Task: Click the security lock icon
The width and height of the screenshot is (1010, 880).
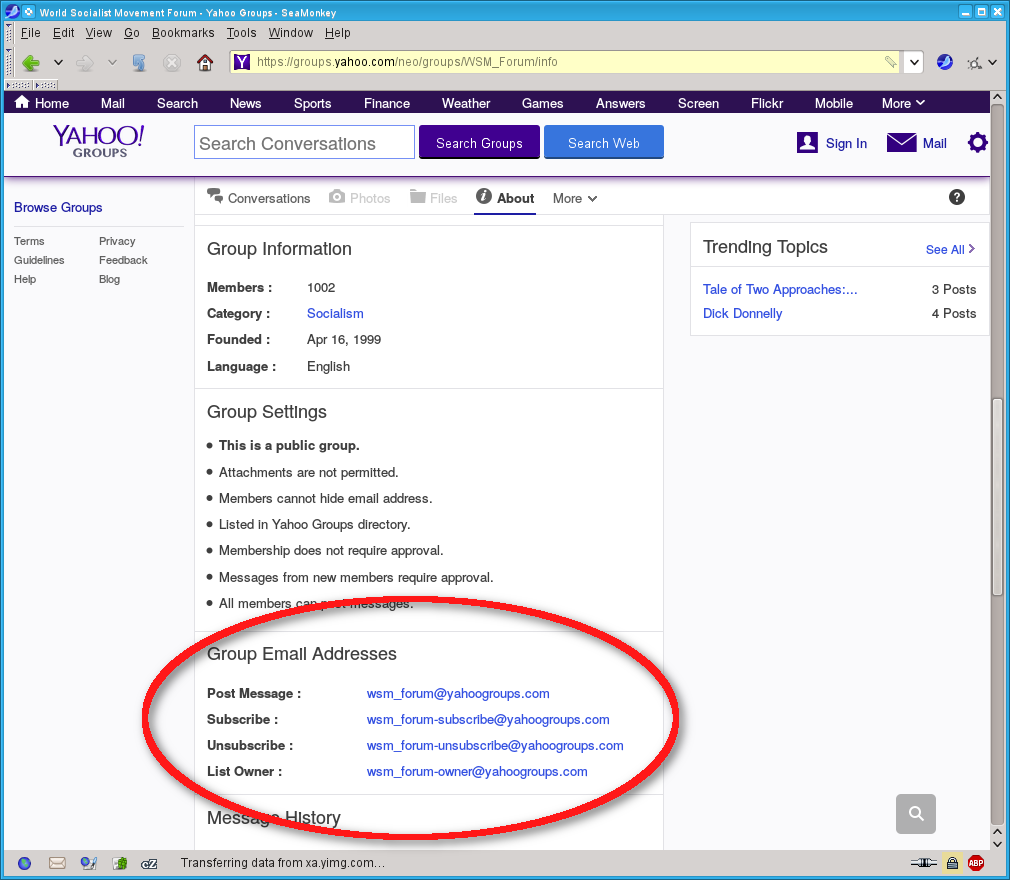Action: tap(952, 862)
